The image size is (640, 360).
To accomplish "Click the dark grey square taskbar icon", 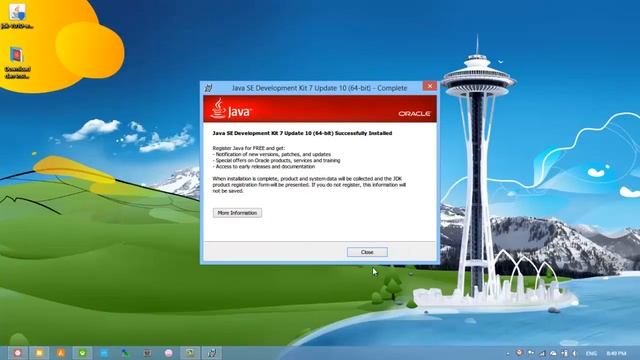I will click(147, 353).
